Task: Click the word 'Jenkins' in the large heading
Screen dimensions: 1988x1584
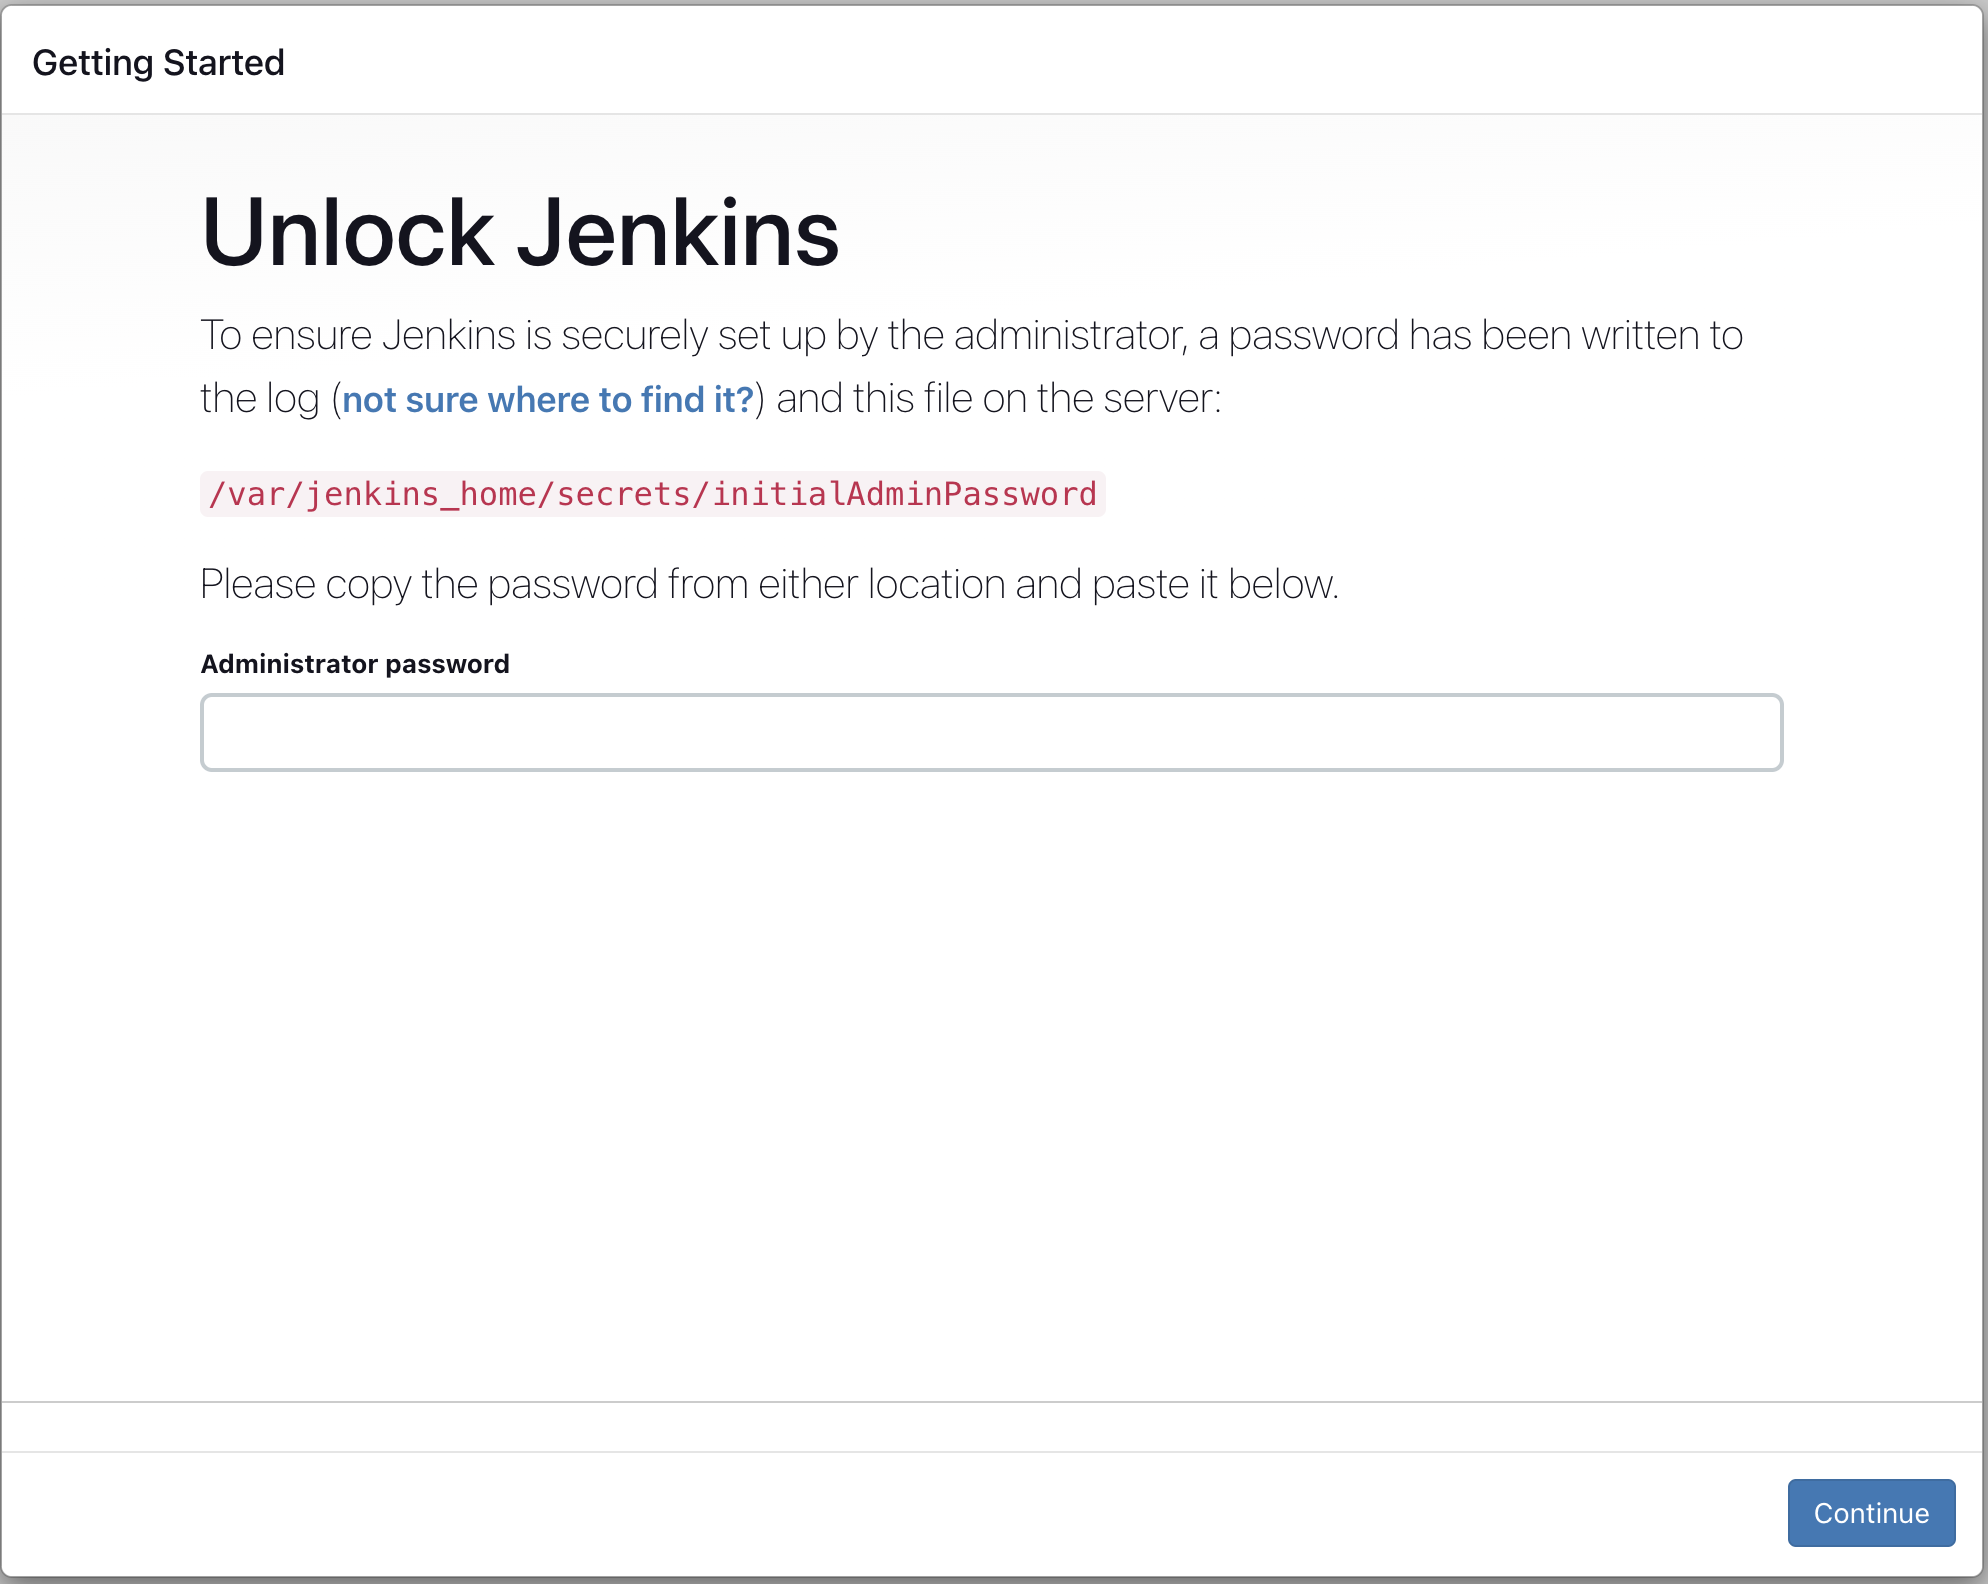Action: (677, 233)
